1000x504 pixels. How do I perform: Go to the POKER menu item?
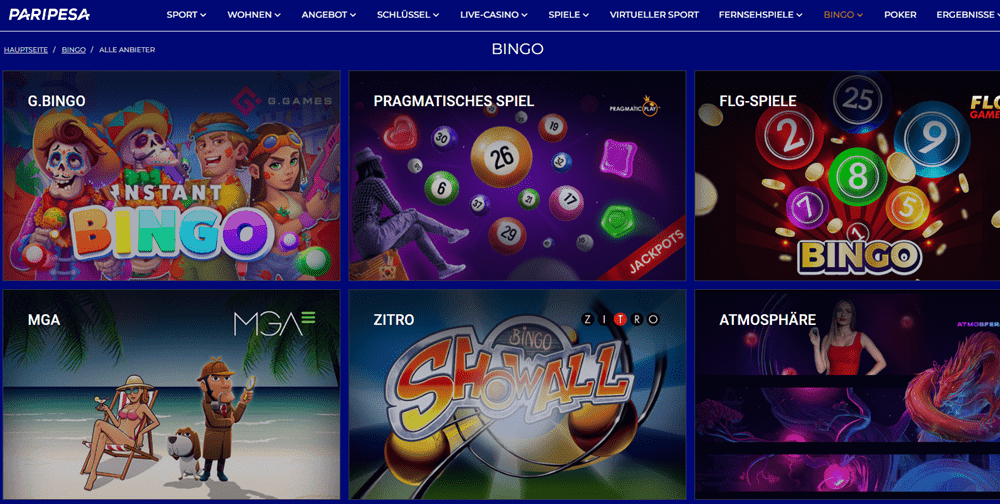pyautogui.click(x=900, y=14)
